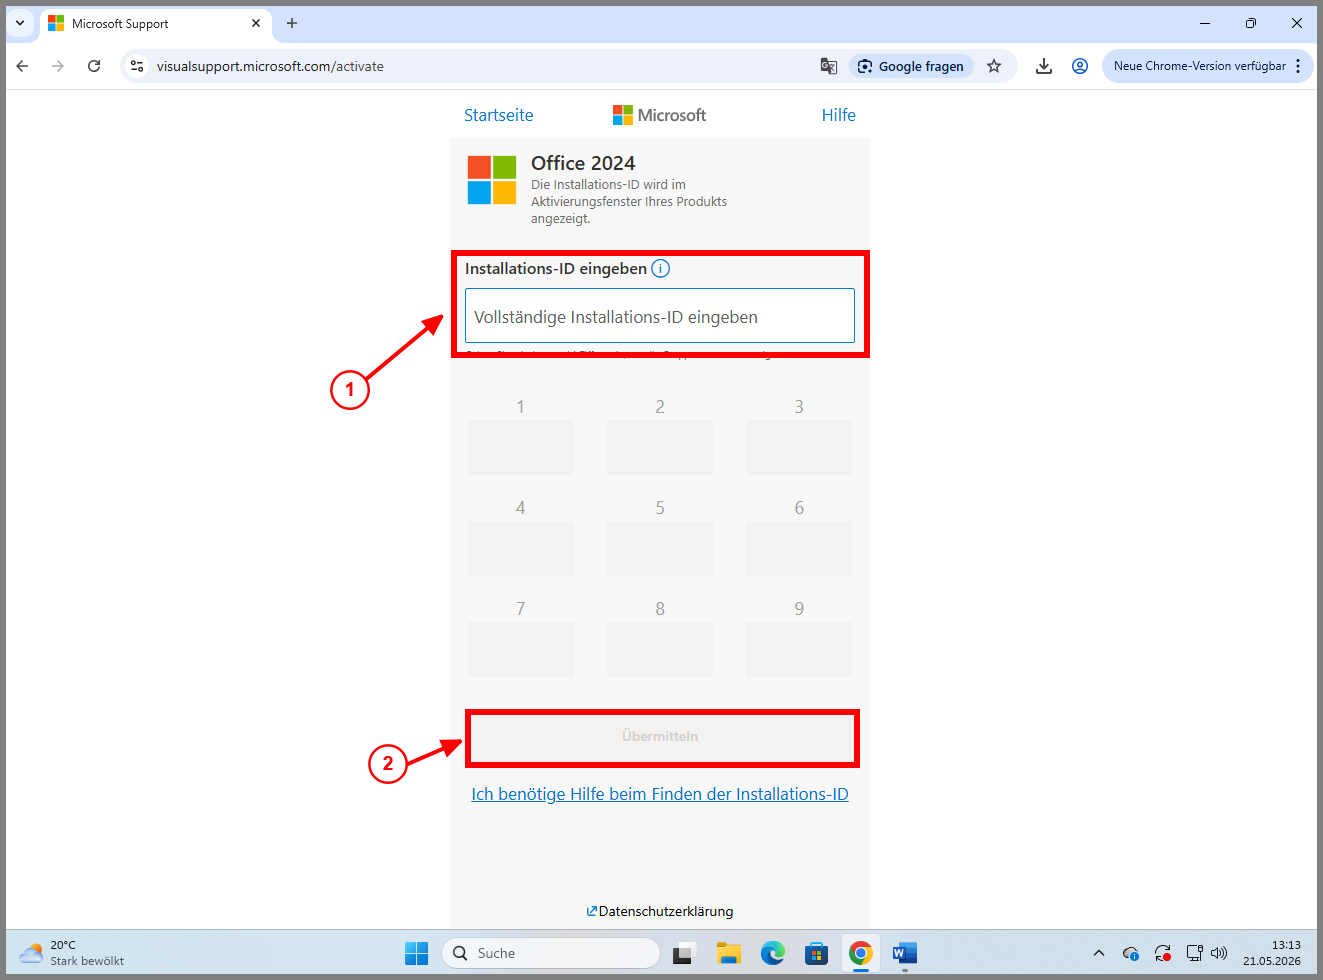This screenshot has height=980, width=1323.
Task: Click the network display tray icon
Action: 1194,953
